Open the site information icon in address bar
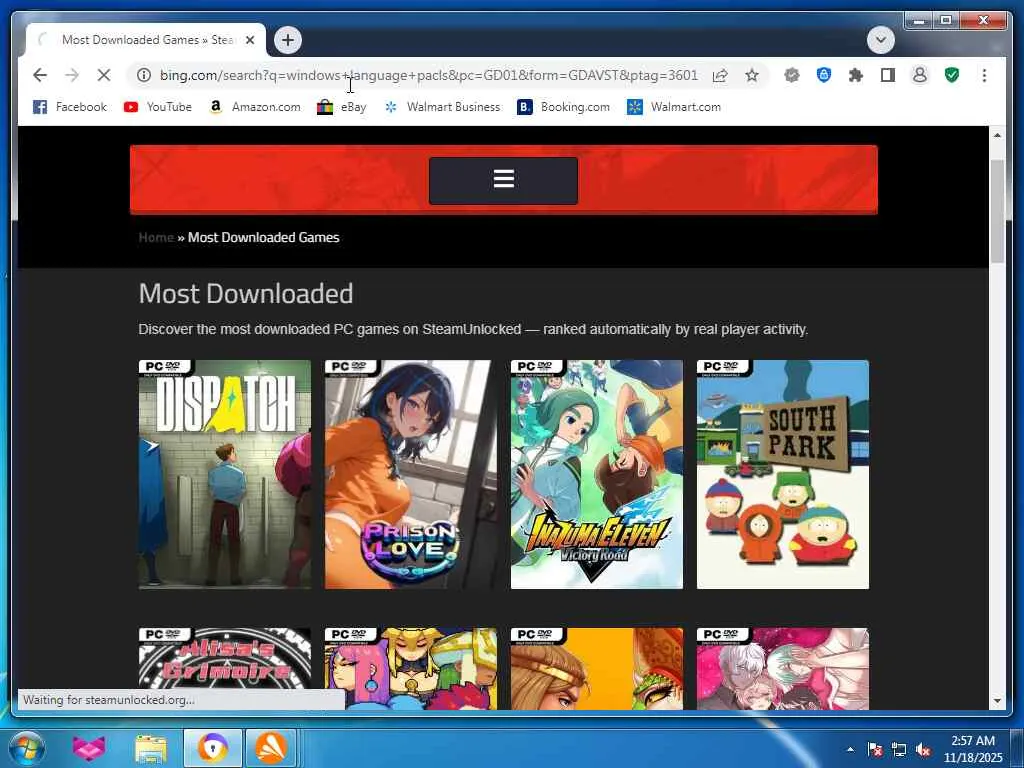This screenshot has width=1024, height=768. [x=144, y=75]
